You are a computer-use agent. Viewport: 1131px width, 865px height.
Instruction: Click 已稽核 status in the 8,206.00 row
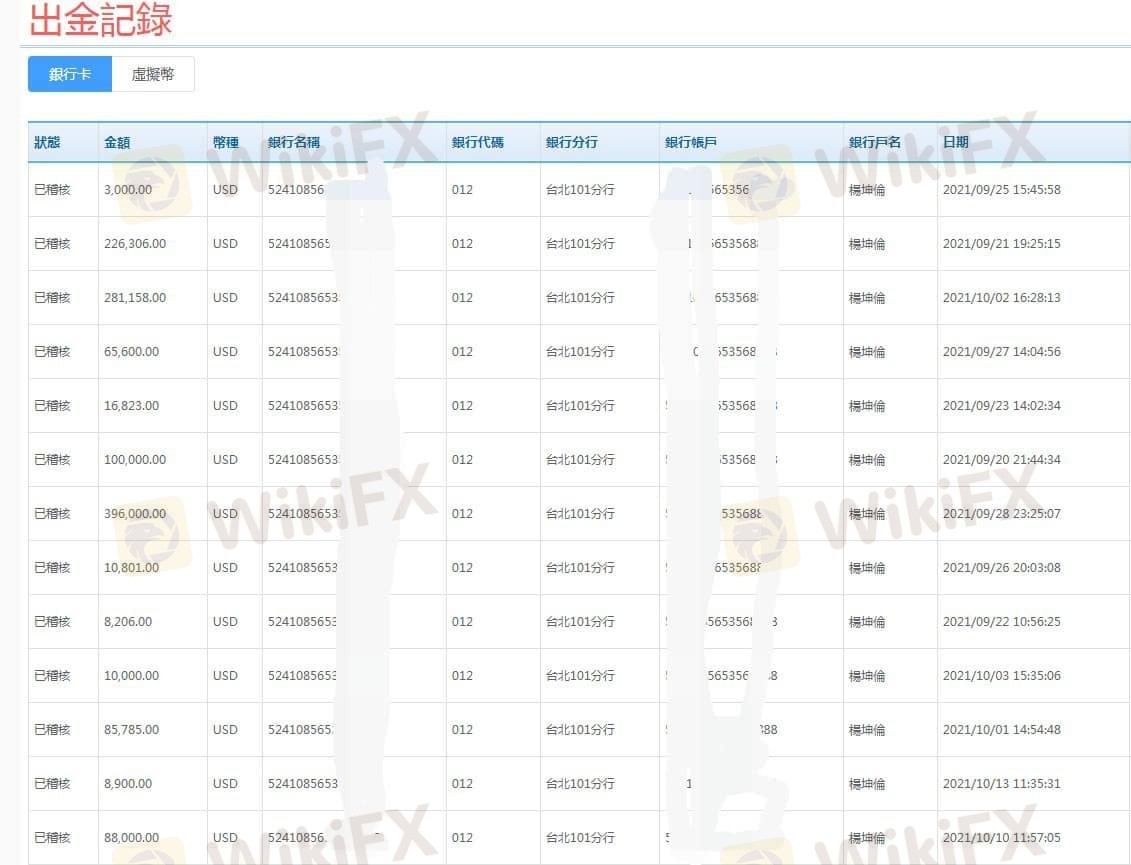pos(53,622)
